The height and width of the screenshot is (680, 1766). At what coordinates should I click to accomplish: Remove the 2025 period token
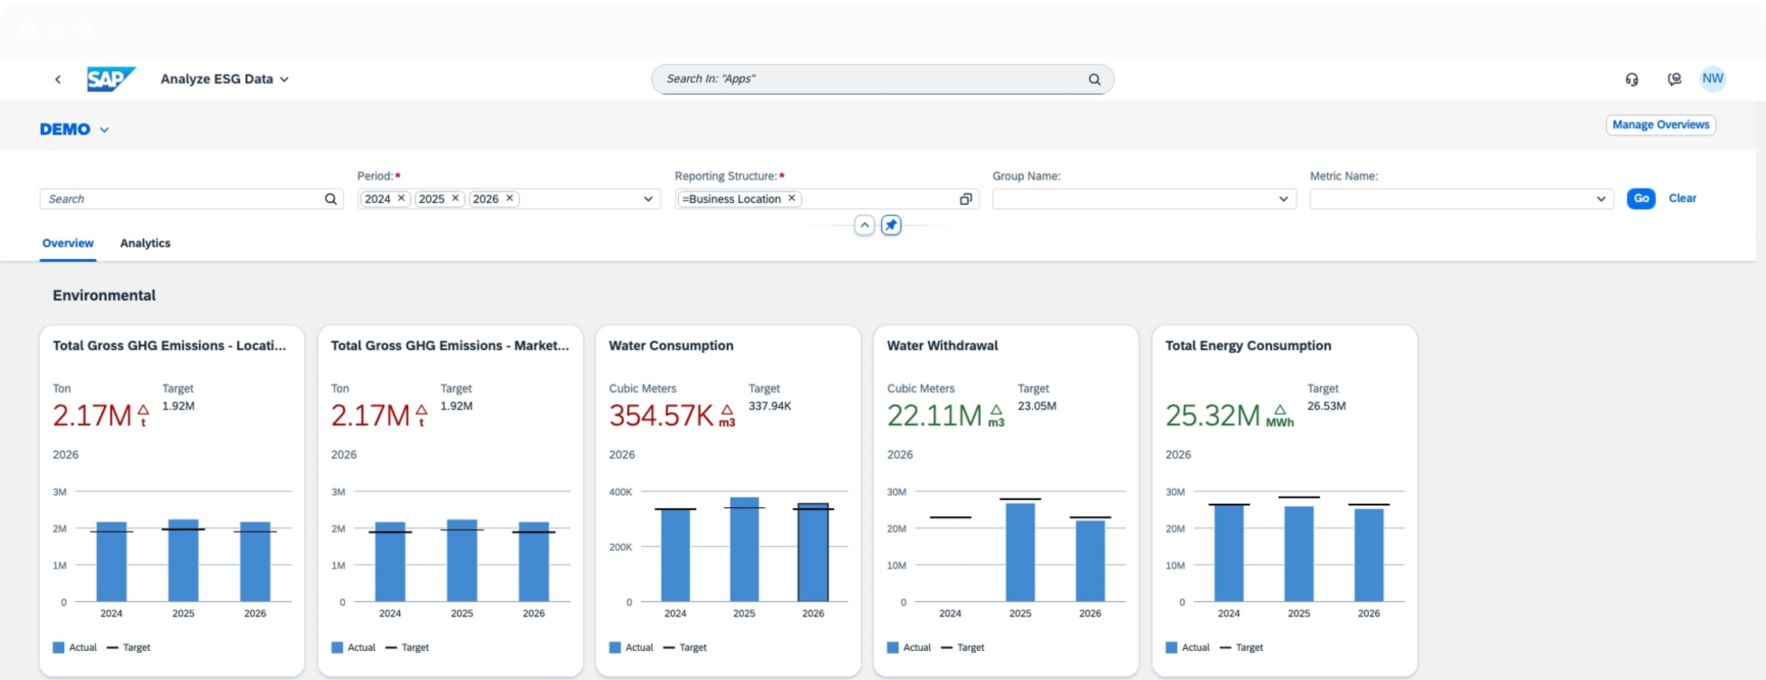pyautogui.click(x=455, y=198)
